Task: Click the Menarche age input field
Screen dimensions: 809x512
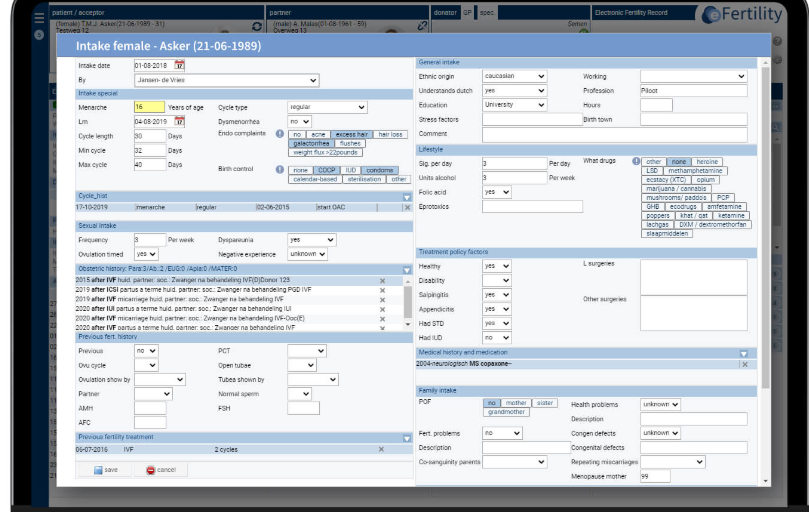Action: (x=150, y=107)
